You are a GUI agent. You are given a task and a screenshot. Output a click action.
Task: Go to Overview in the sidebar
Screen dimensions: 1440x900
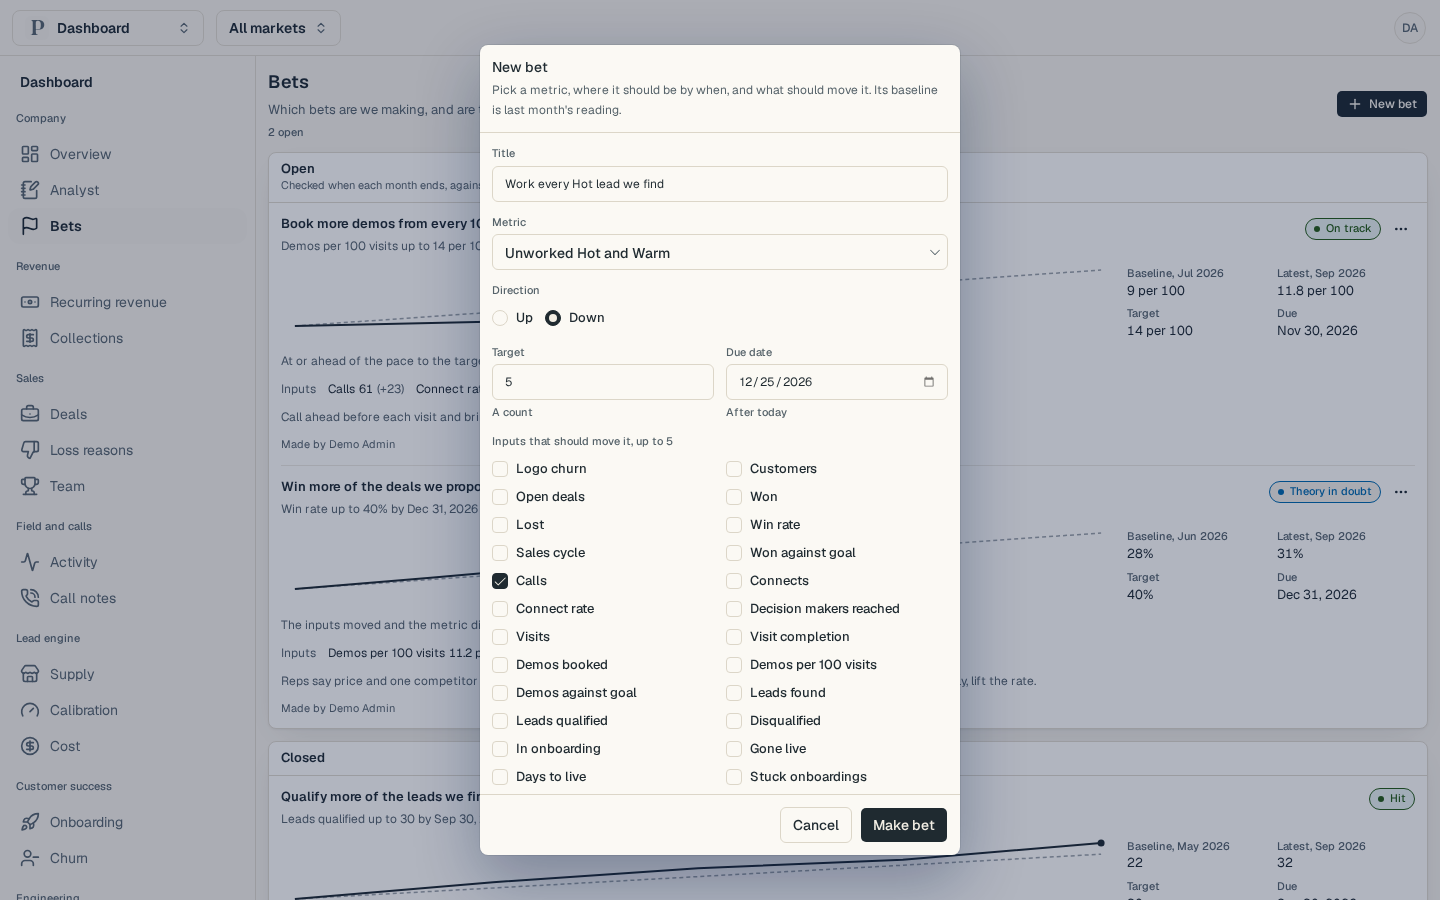127,154
